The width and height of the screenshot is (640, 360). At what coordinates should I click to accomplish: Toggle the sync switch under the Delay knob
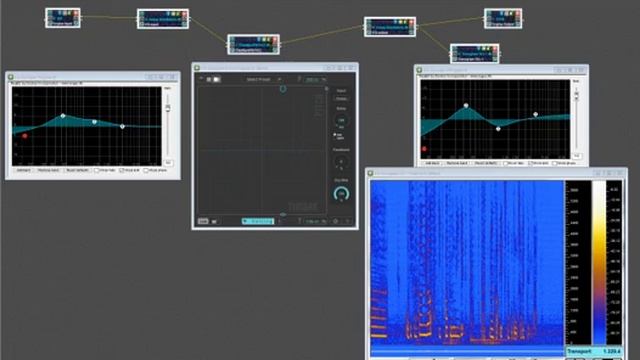(335, 135)
